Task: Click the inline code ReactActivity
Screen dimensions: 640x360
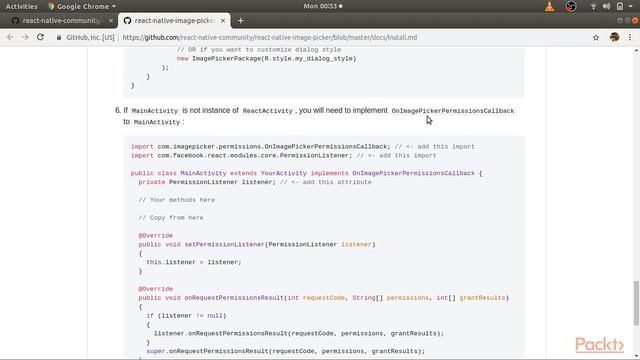Action: click(x=268, y=111)
